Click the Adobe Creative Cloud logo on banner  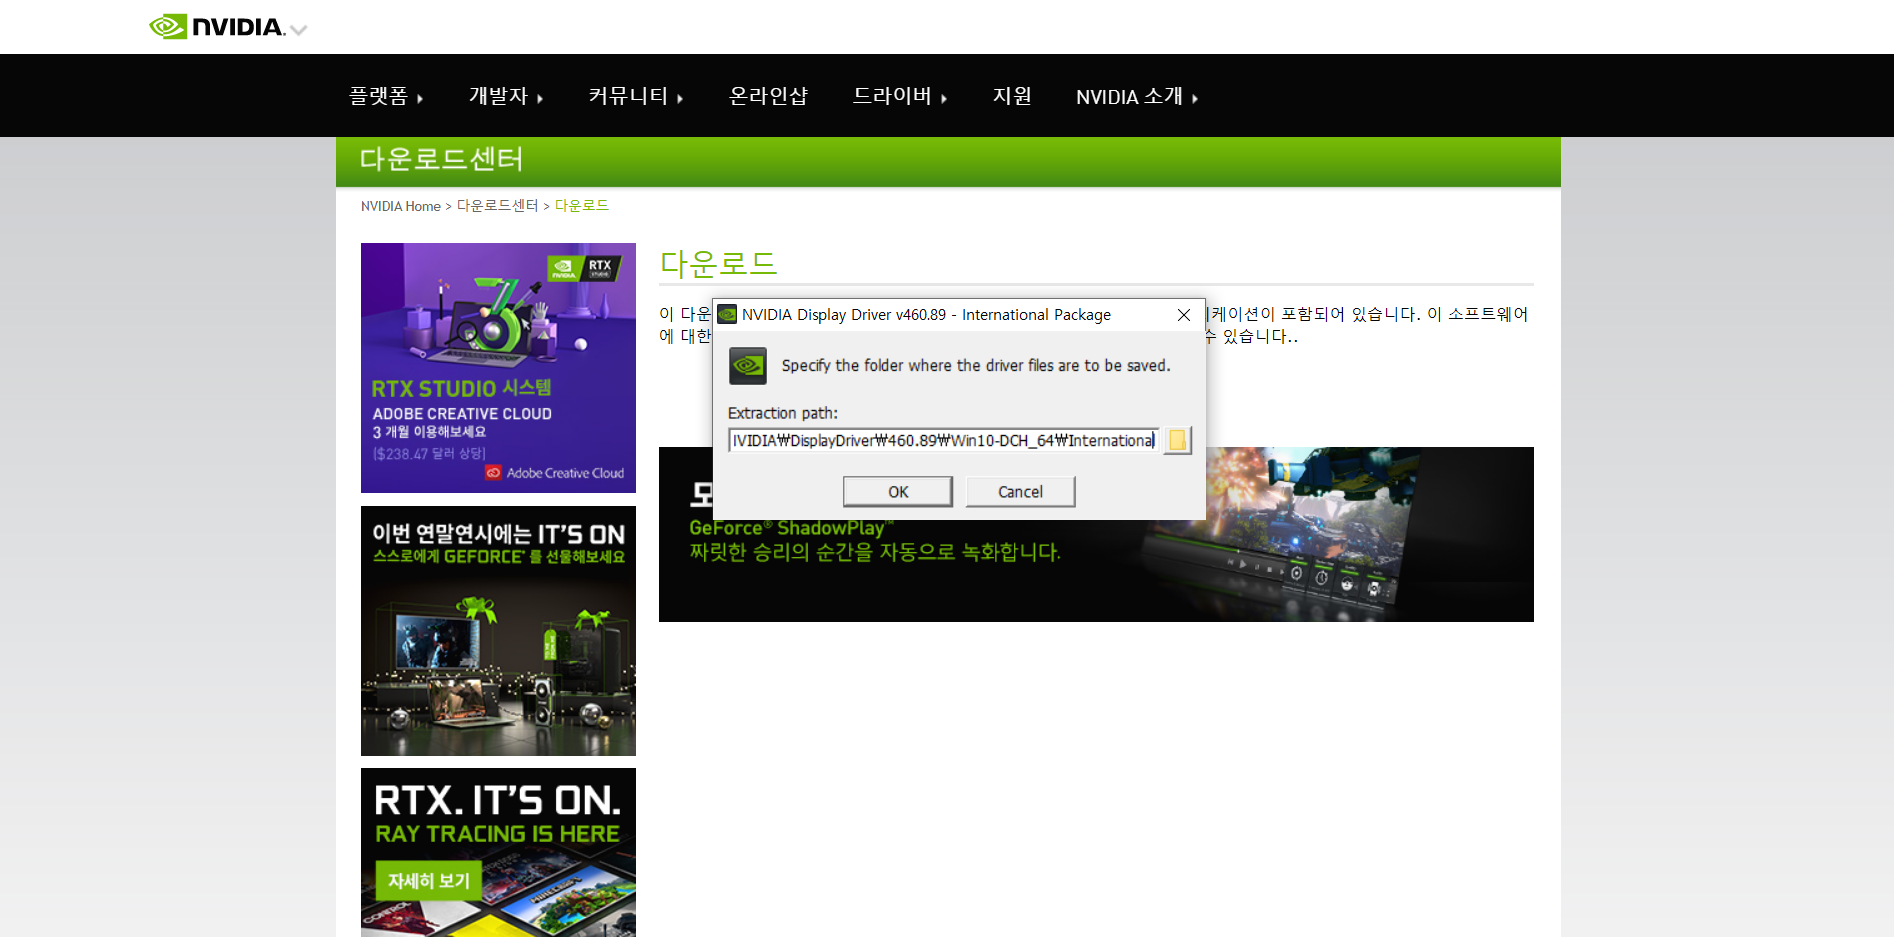[555, 473]
